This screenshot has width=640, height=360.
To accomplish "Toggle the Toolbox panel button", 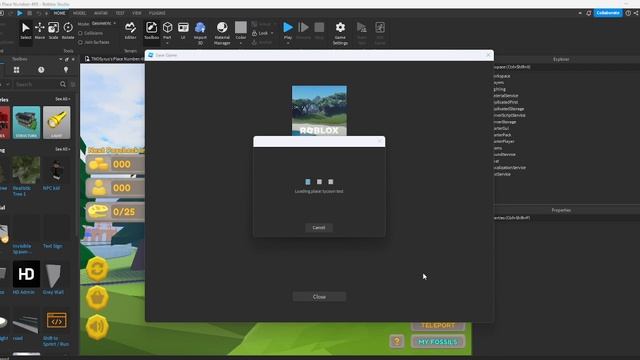I will pos(151,31).
